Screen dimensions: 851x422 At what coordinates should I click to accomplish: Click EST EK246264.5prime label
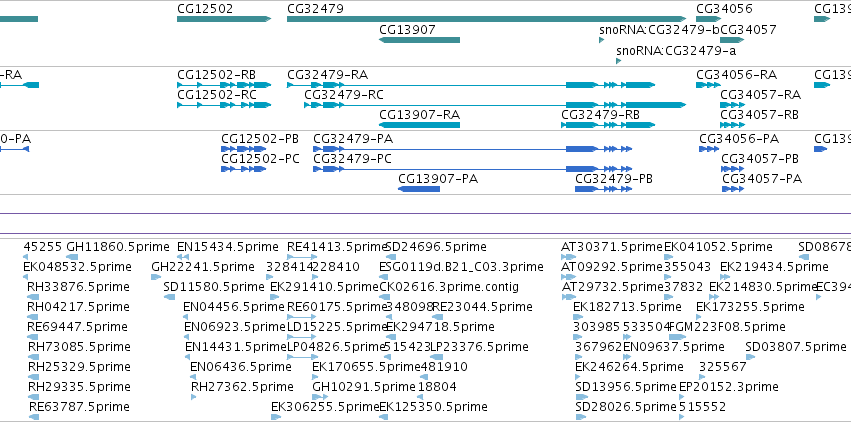point(629,367)
